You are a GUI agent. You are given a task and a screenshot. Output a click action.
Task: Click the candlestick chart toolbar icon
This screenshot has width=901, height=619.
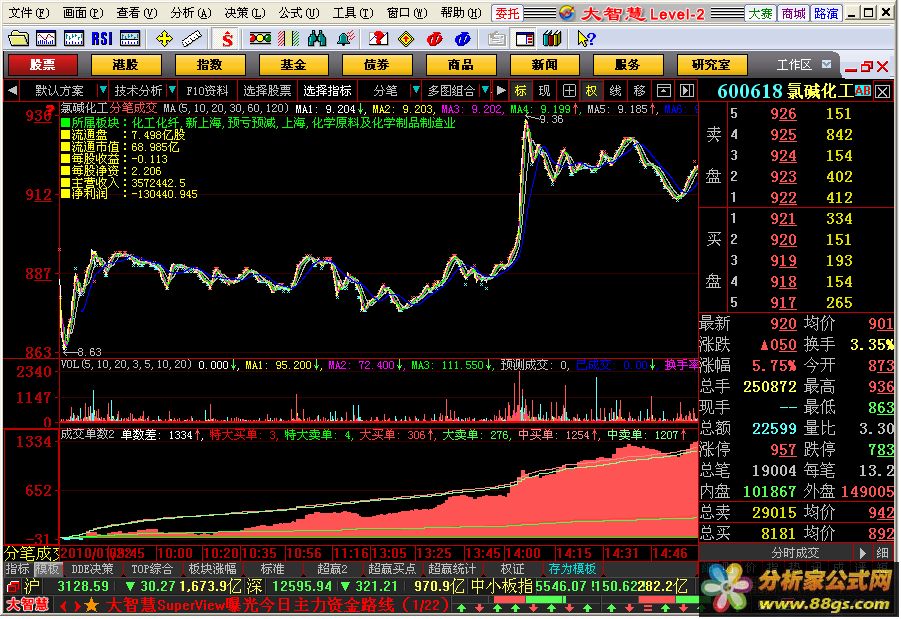[74, 39]
